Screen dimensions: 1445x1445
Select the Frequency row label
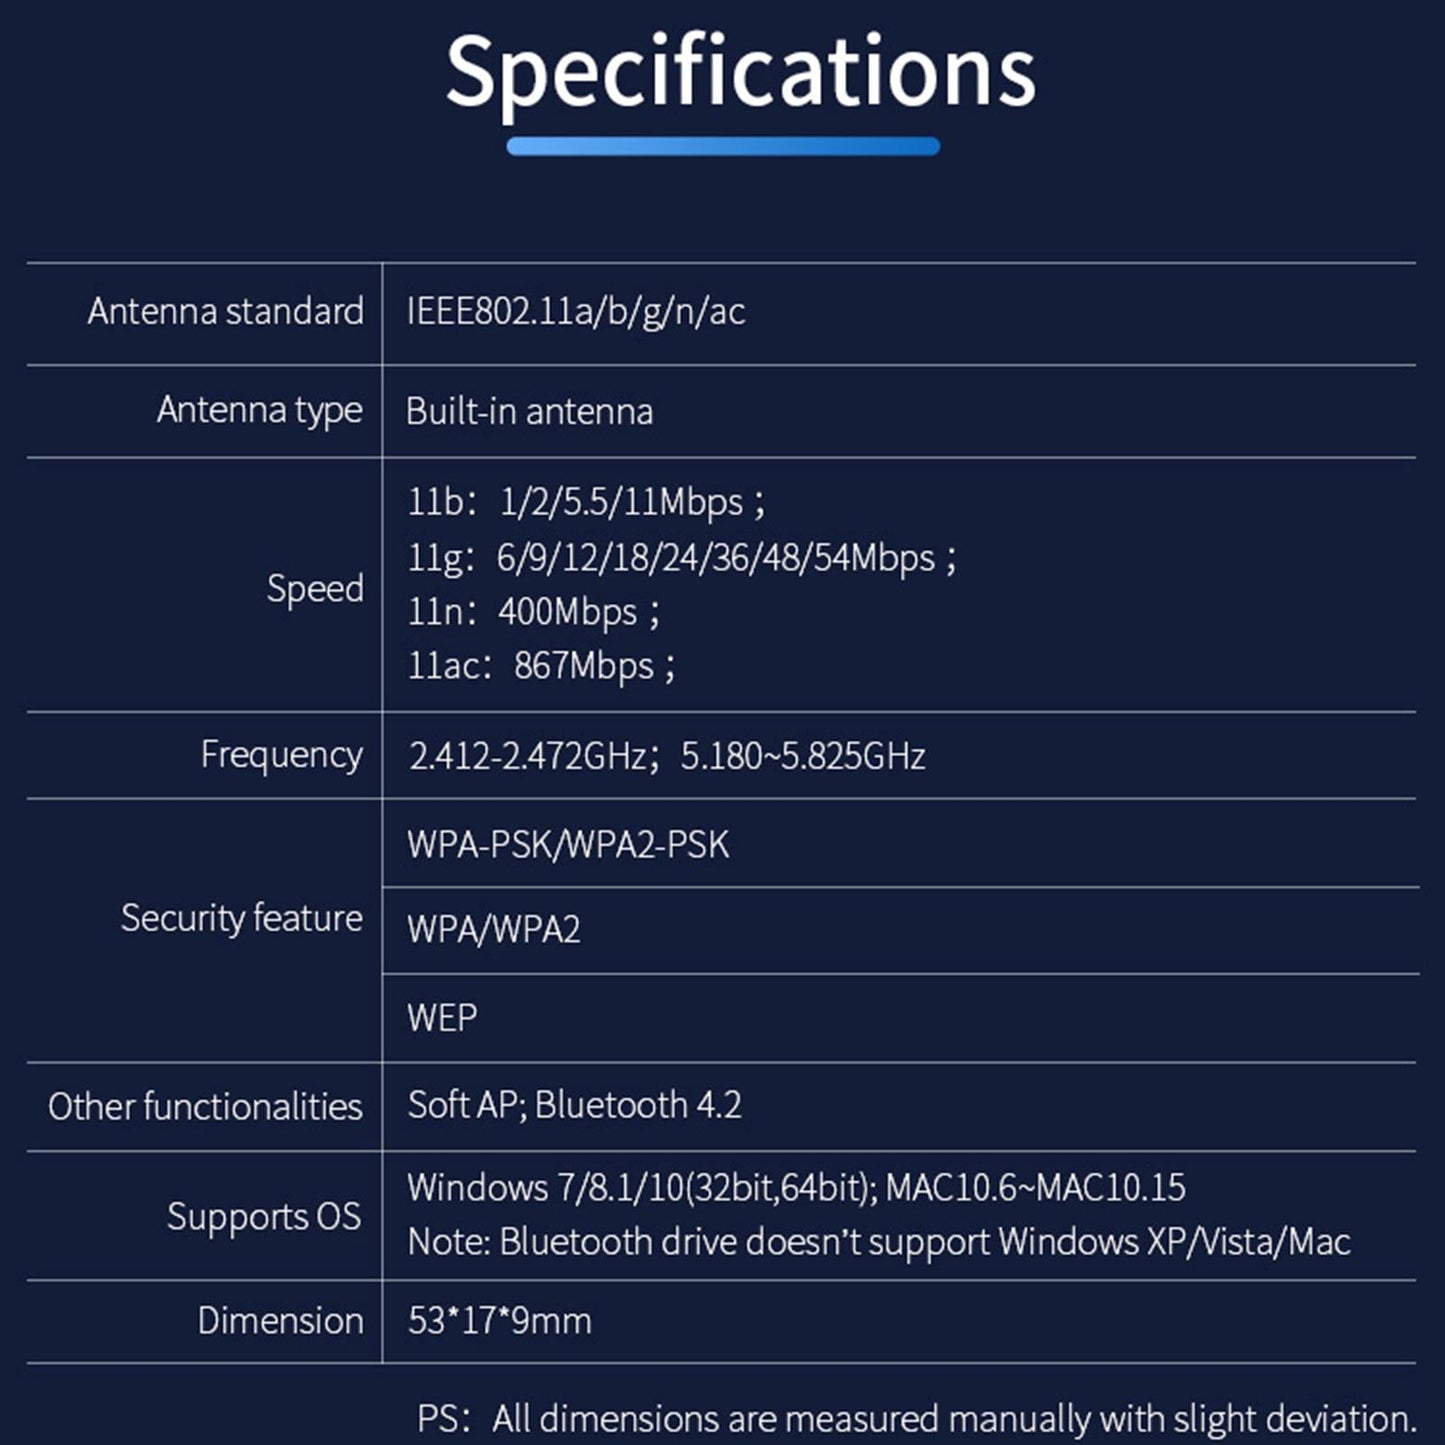(x=281, y=754)
